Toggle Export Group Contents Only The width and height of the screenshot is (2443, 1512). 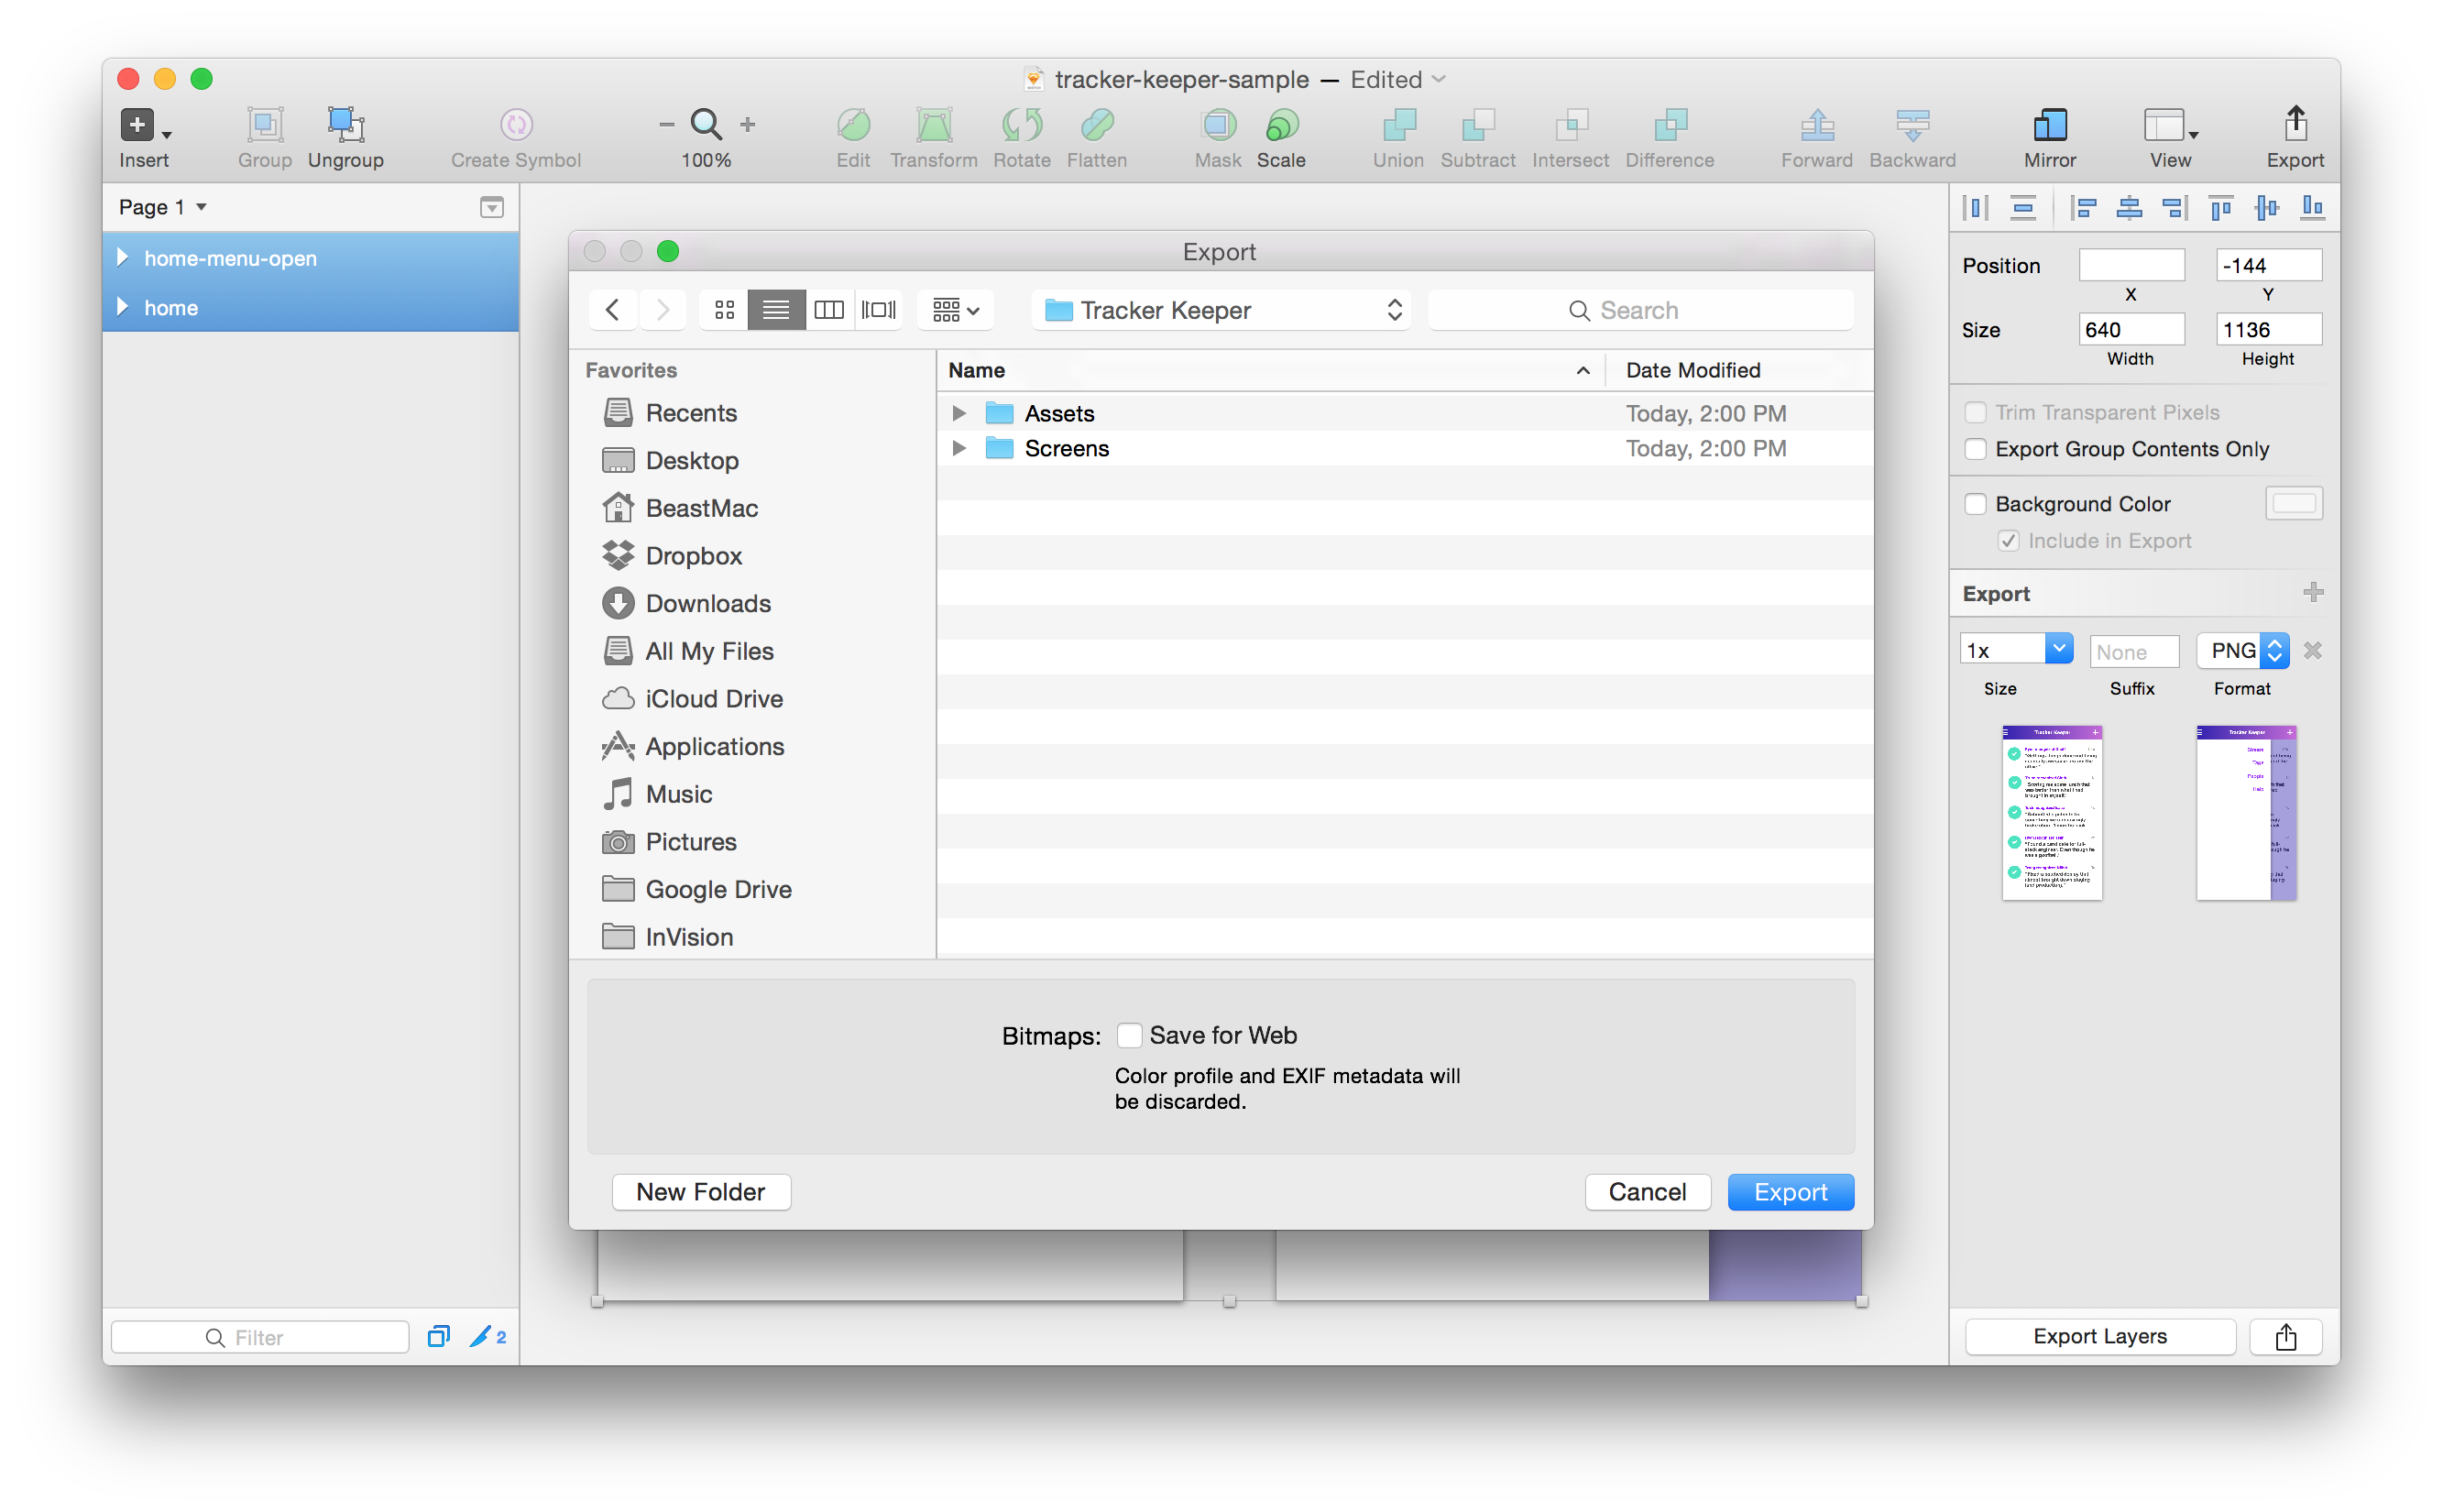point(1975,449)
